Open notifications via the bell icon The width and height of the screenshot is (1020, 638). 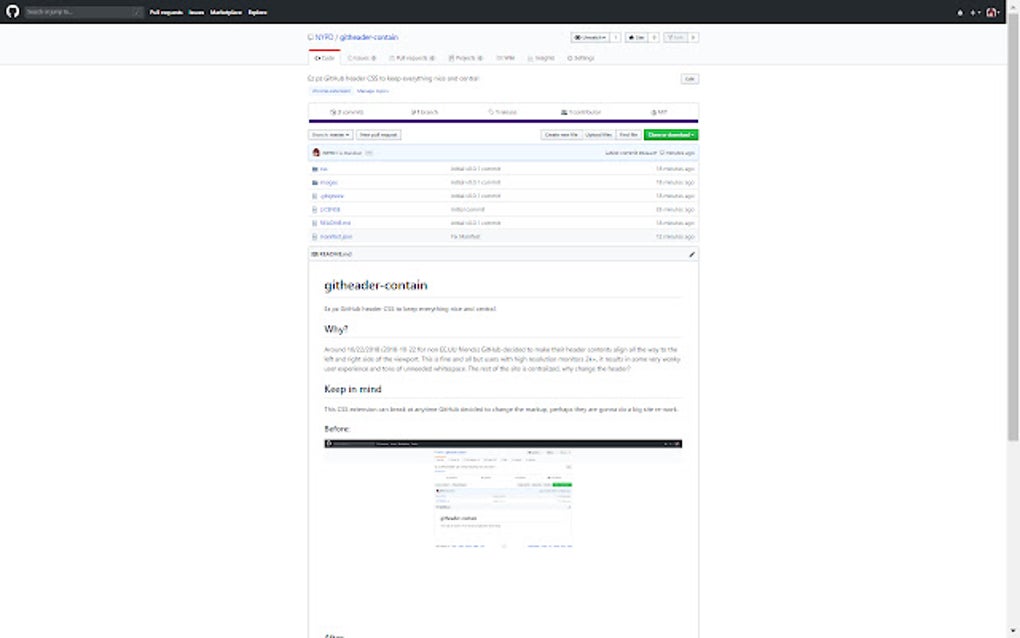pyautogui.click(x=962, y=12)
